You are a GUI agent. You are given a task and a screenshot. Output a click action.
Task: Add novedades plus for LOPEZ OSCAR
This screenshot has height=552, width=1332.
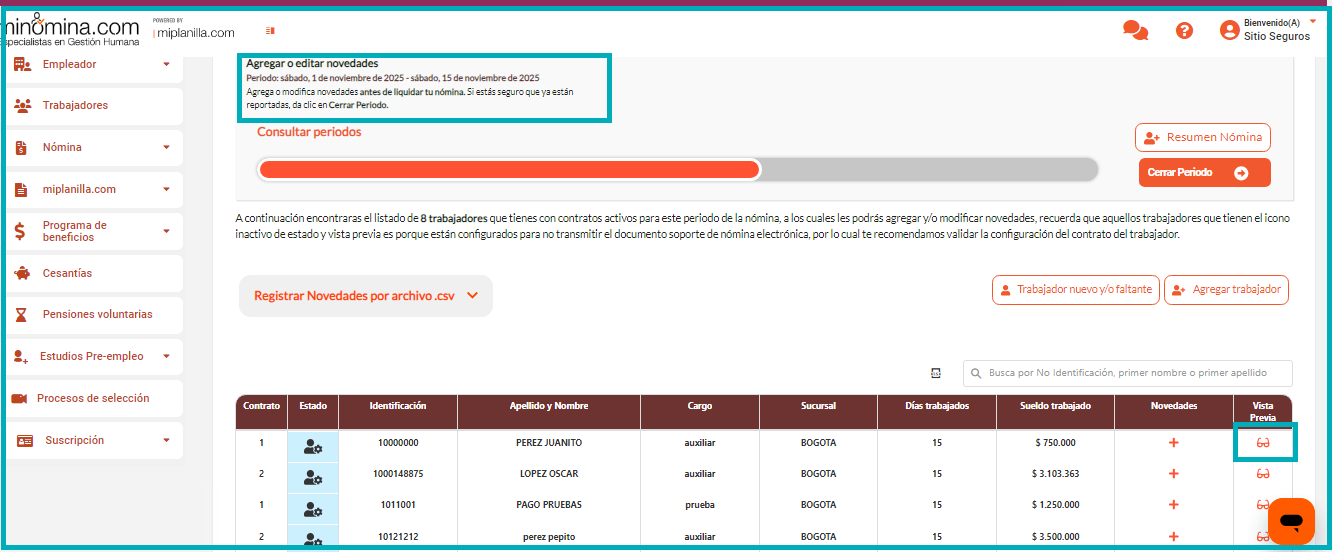tap(1174, 474)
